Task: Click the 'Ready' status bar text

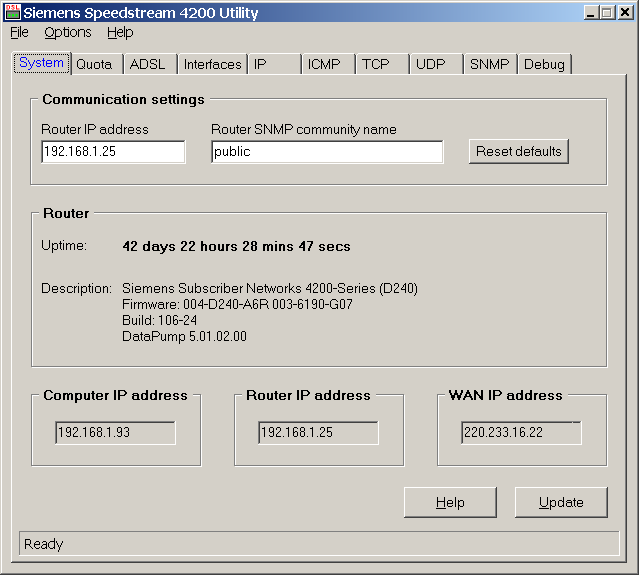Action: 44,544
